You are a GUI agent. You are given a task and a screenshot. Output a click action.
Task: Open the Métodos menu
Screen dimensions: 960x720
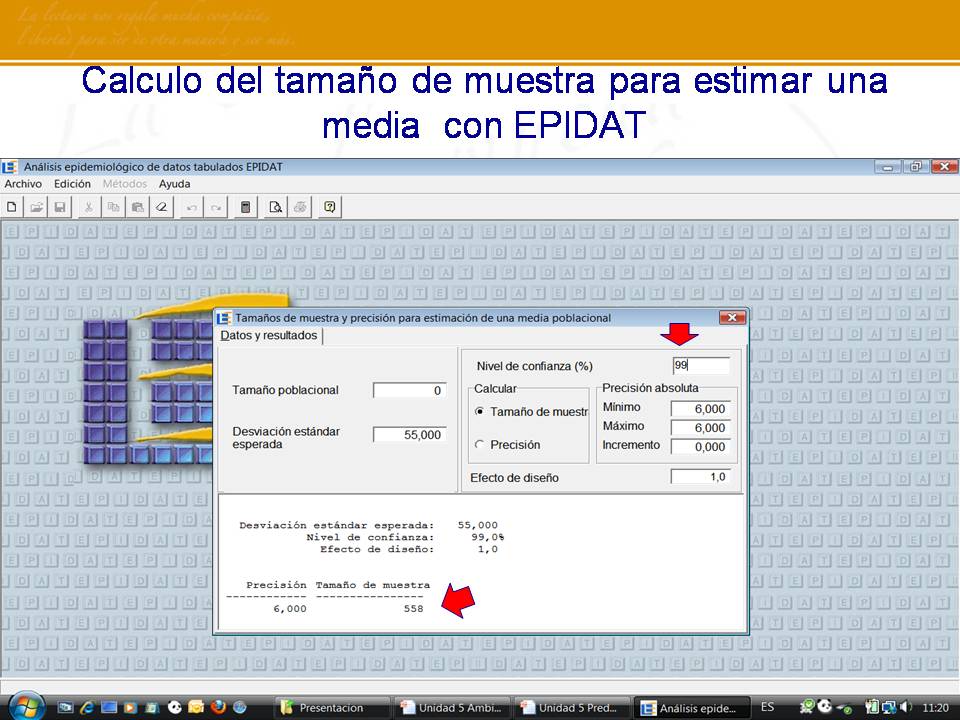[125, 184]
